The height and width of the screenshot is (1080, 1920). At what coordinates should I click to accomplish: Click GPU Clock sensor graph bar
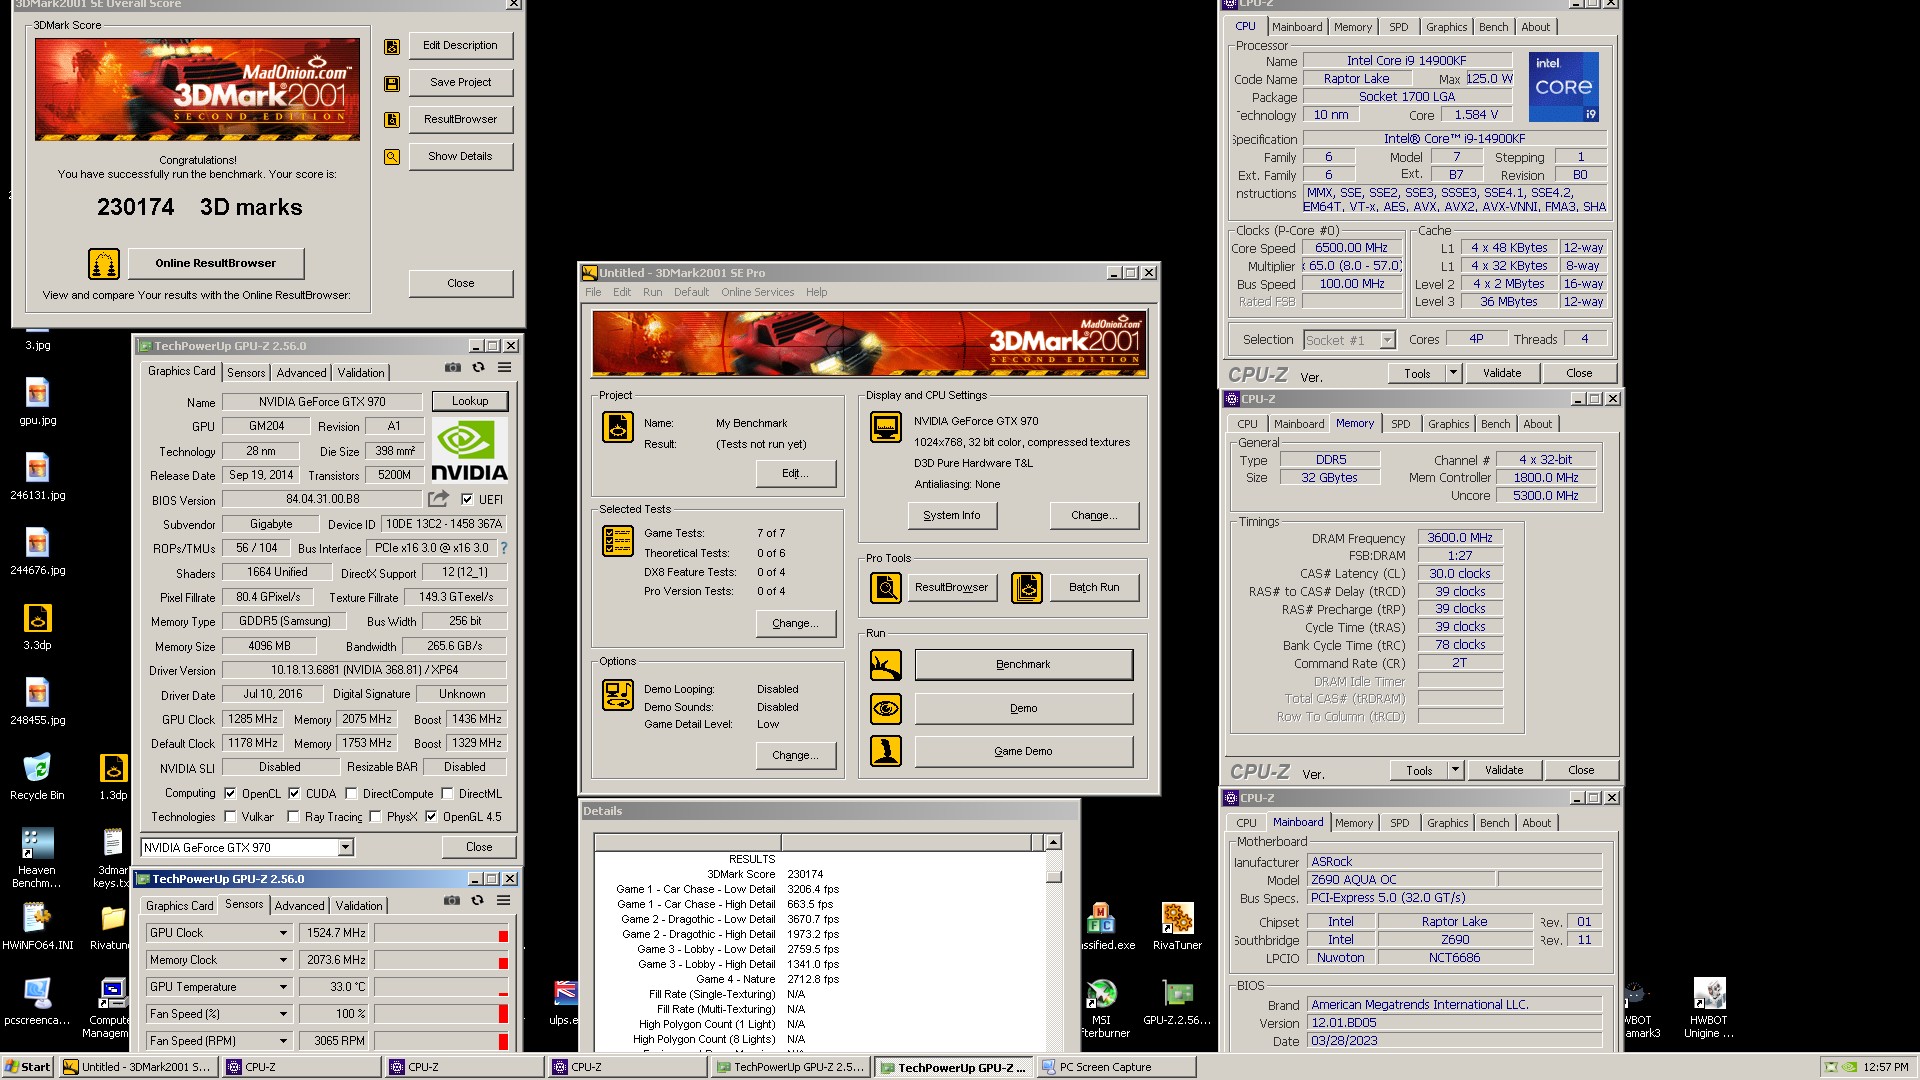click(x=441, y=933)
